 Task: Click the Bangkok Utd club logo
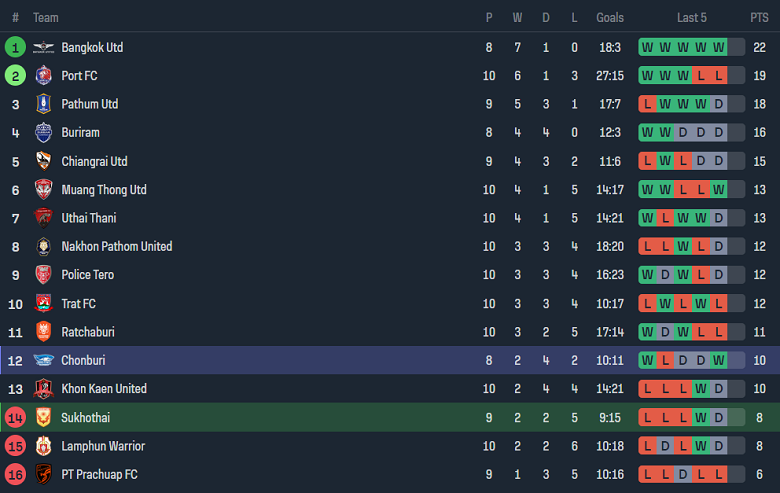43,47
